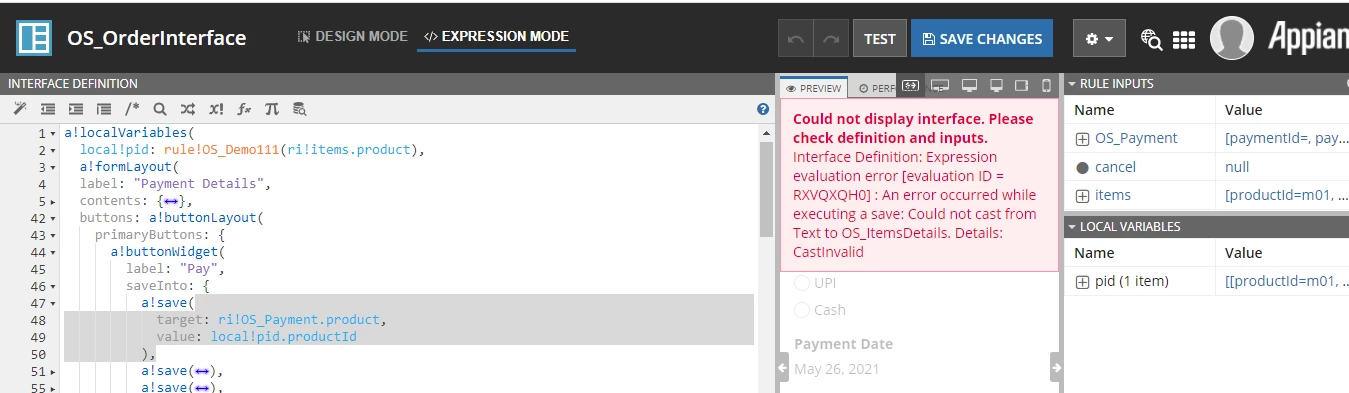
Task: Collapse the preview pane with left arrow handle
Action: pos(783,368)
